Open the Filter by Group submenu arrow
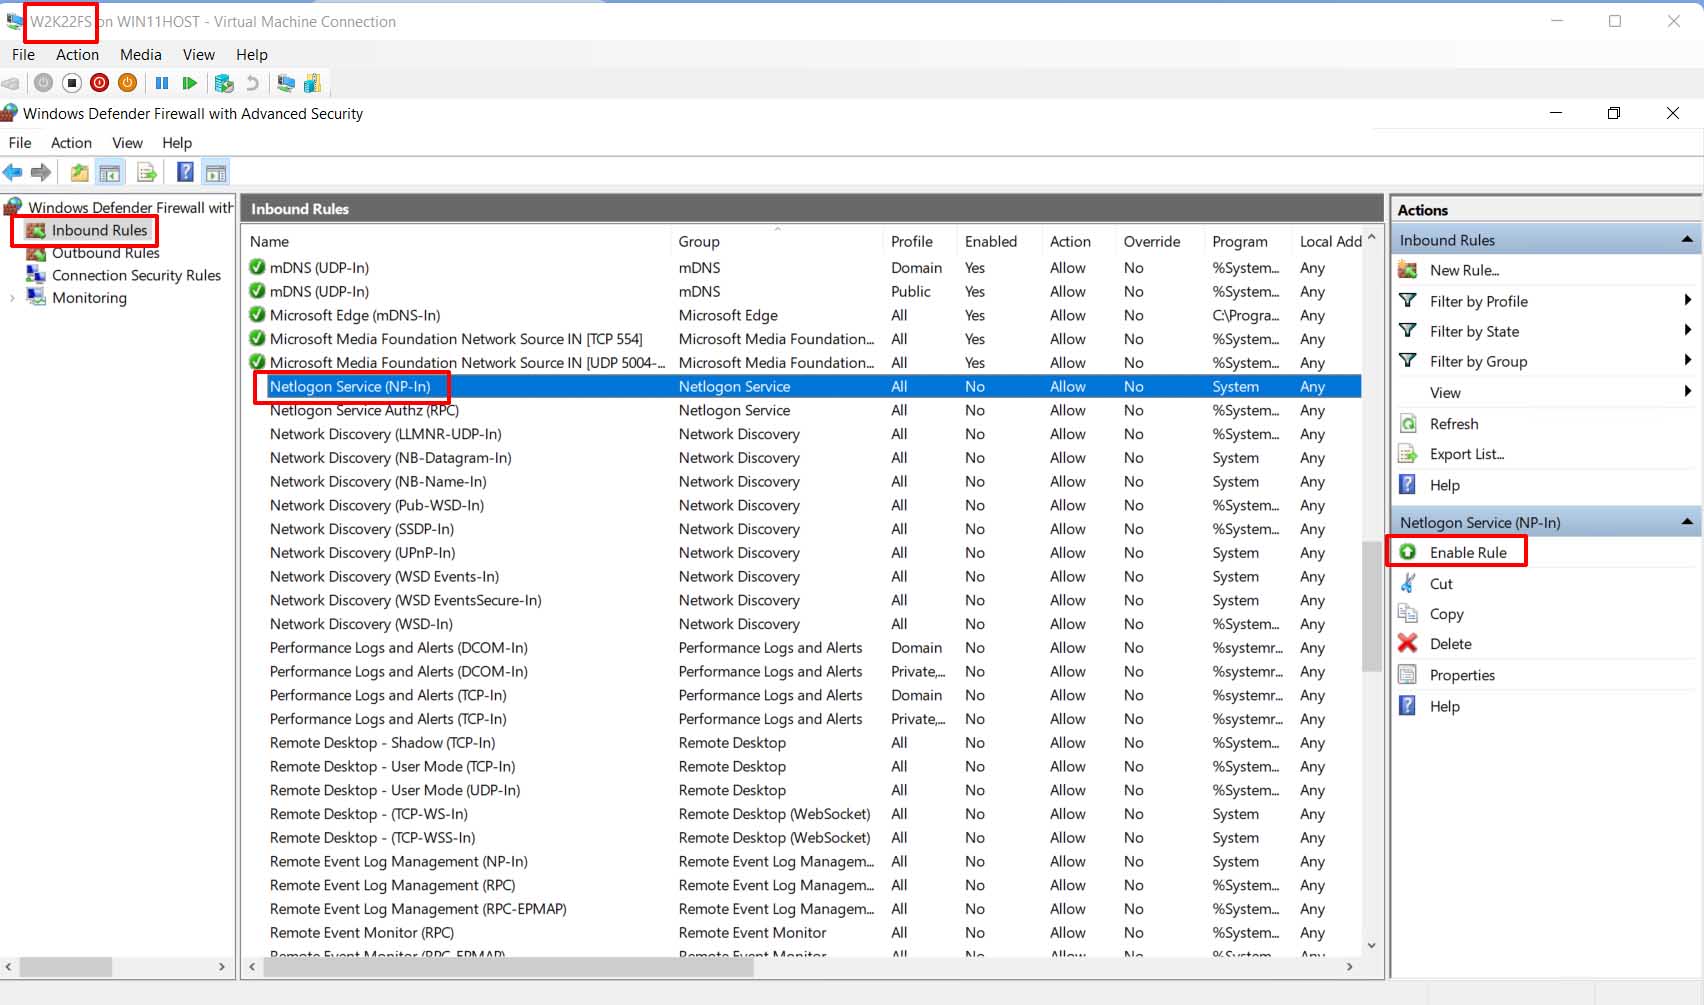The image size is (1704, 1005). tap(1687, 360)
